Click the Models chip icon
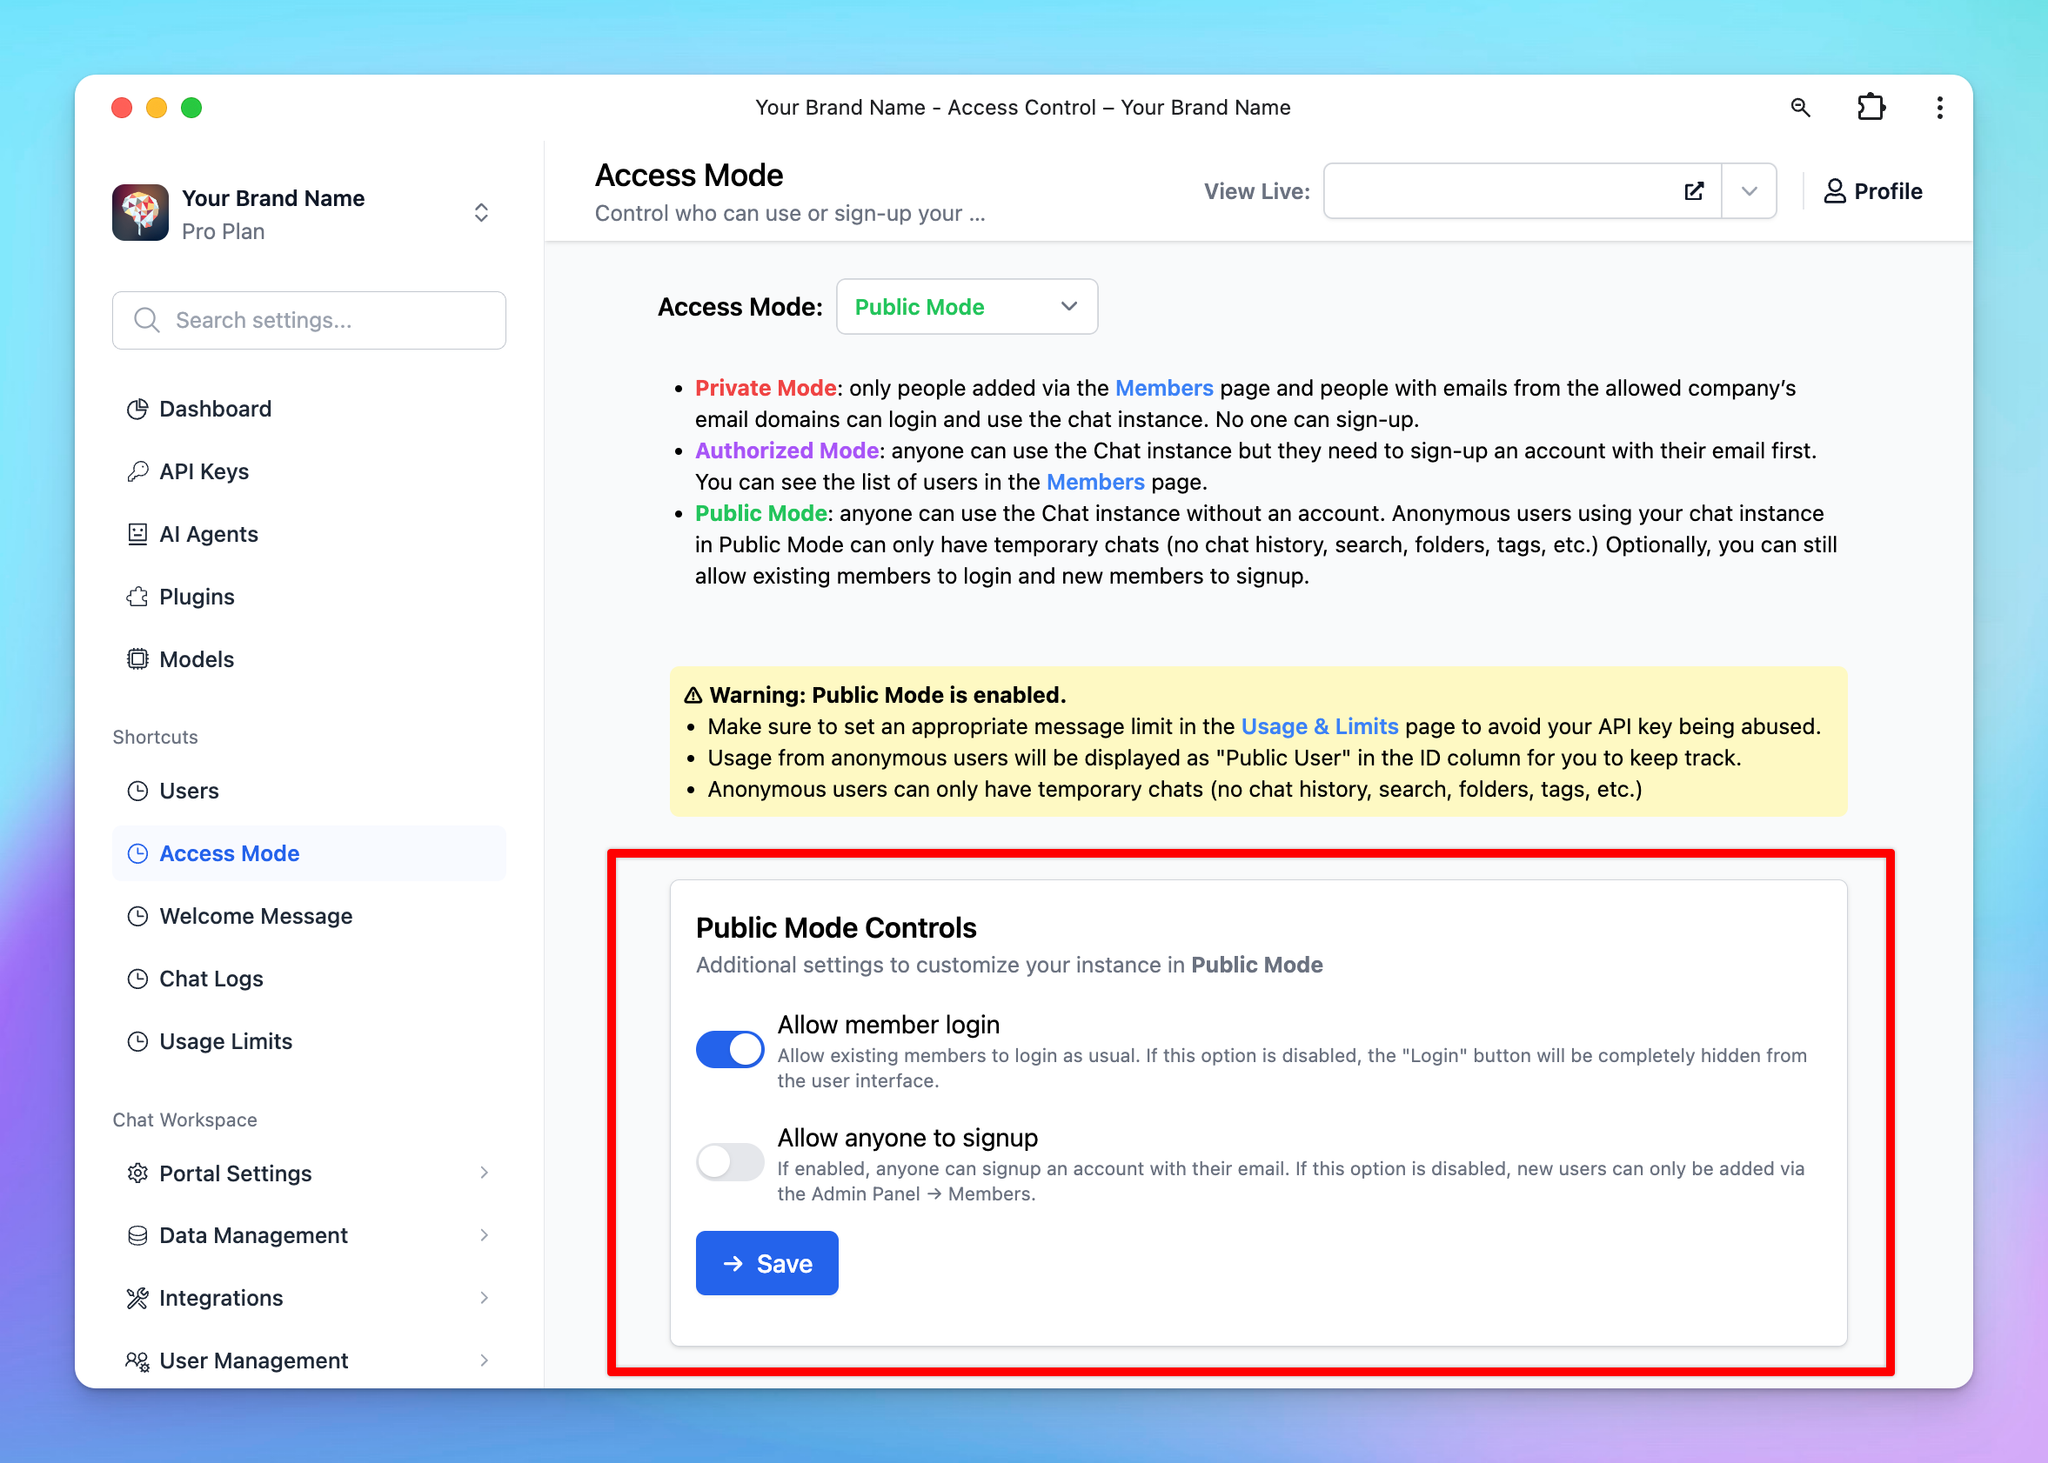 [138, 659]
